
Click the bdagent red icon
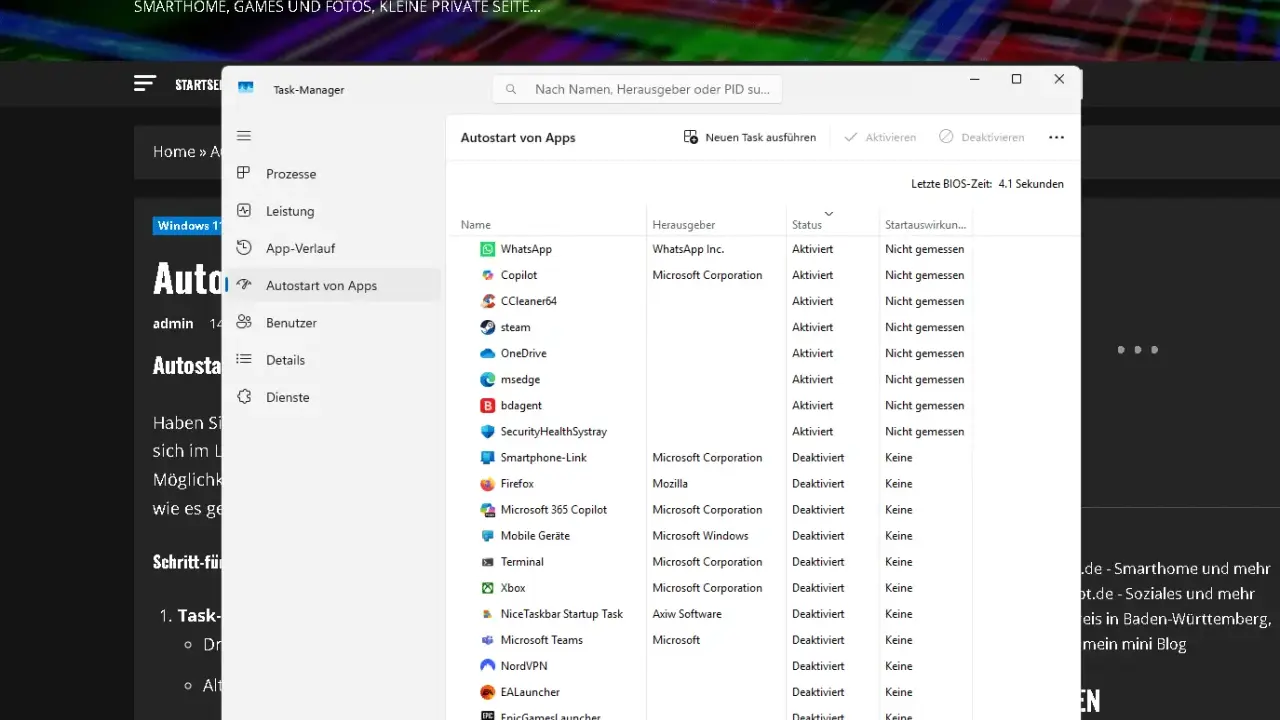487,405
